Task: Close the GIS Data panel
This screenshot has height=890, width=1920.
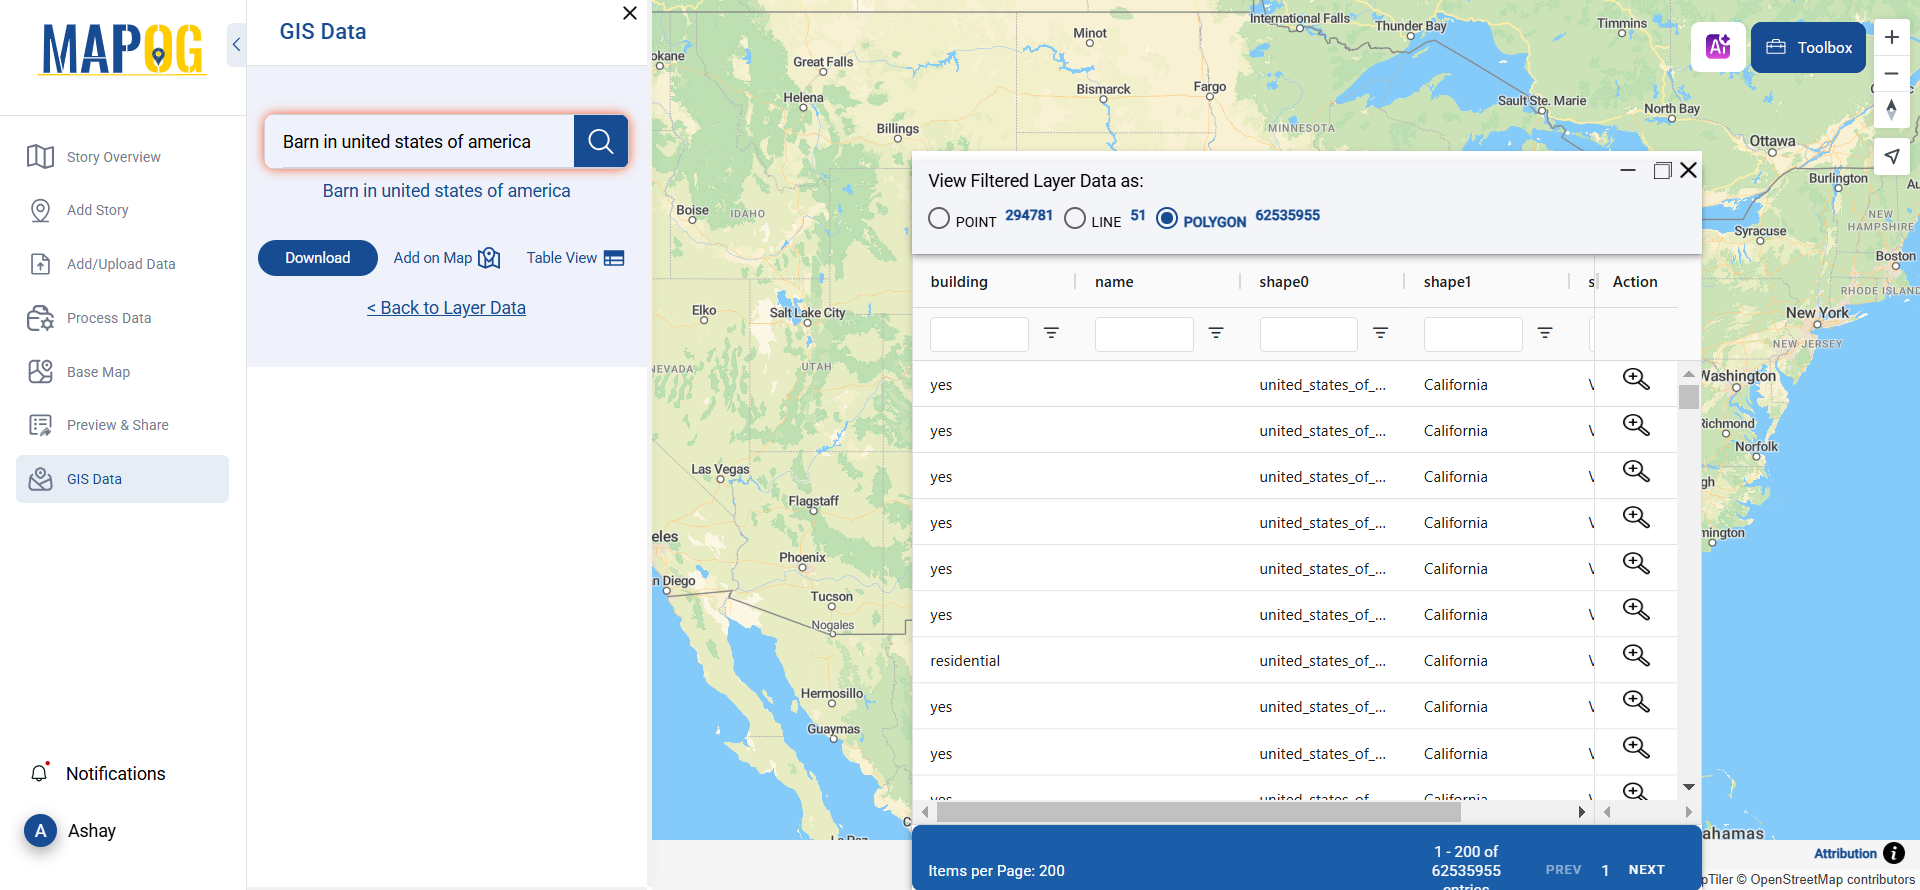Action: (x=630, y=13)
